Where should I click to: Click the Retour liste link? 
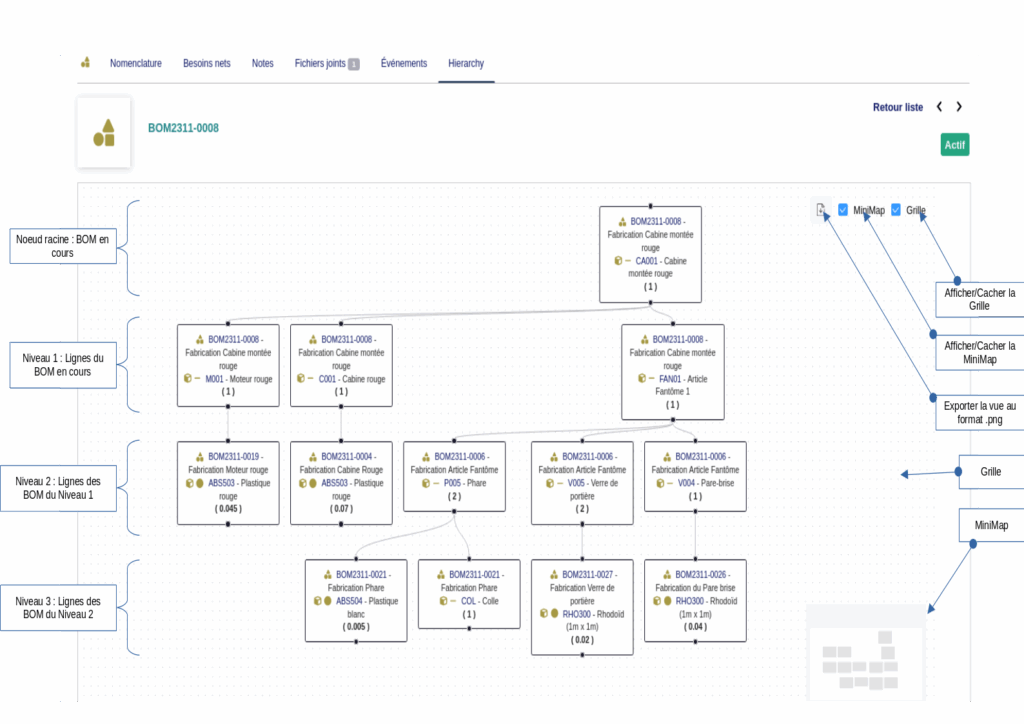(x=897, y=107)
